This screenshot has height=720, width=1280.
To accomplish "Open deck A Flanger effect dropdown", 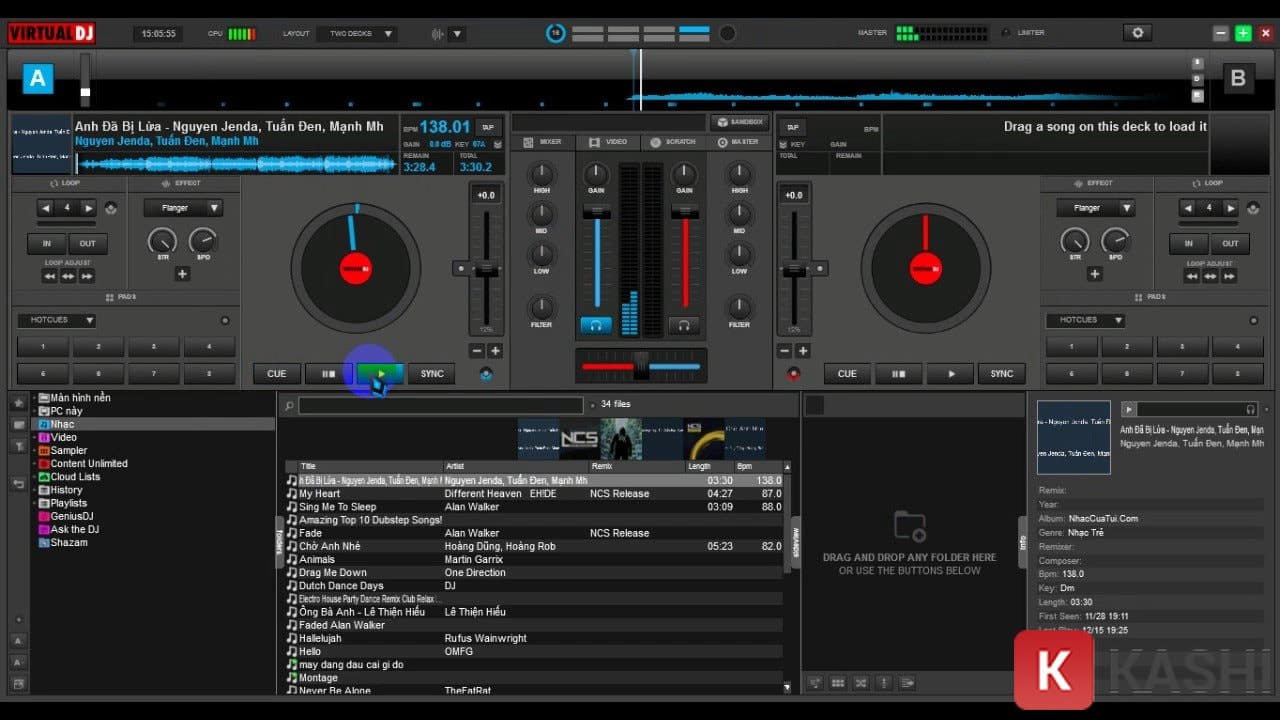I will point(183,208).
